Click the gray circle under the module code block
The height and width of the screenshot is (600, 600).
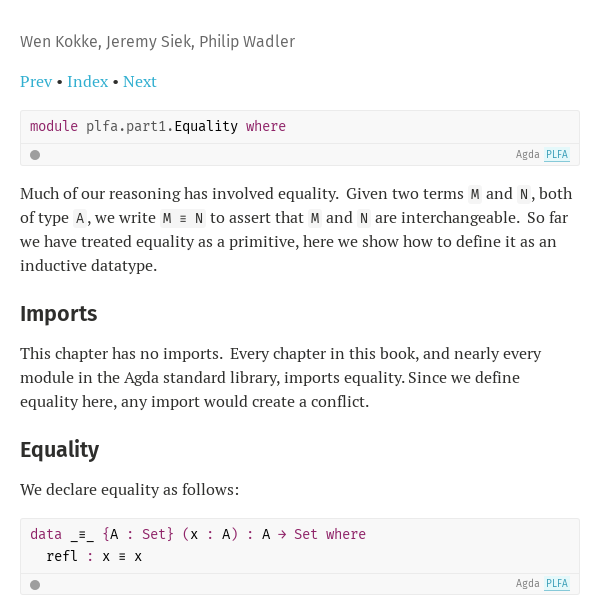click(x=35, y=155)
